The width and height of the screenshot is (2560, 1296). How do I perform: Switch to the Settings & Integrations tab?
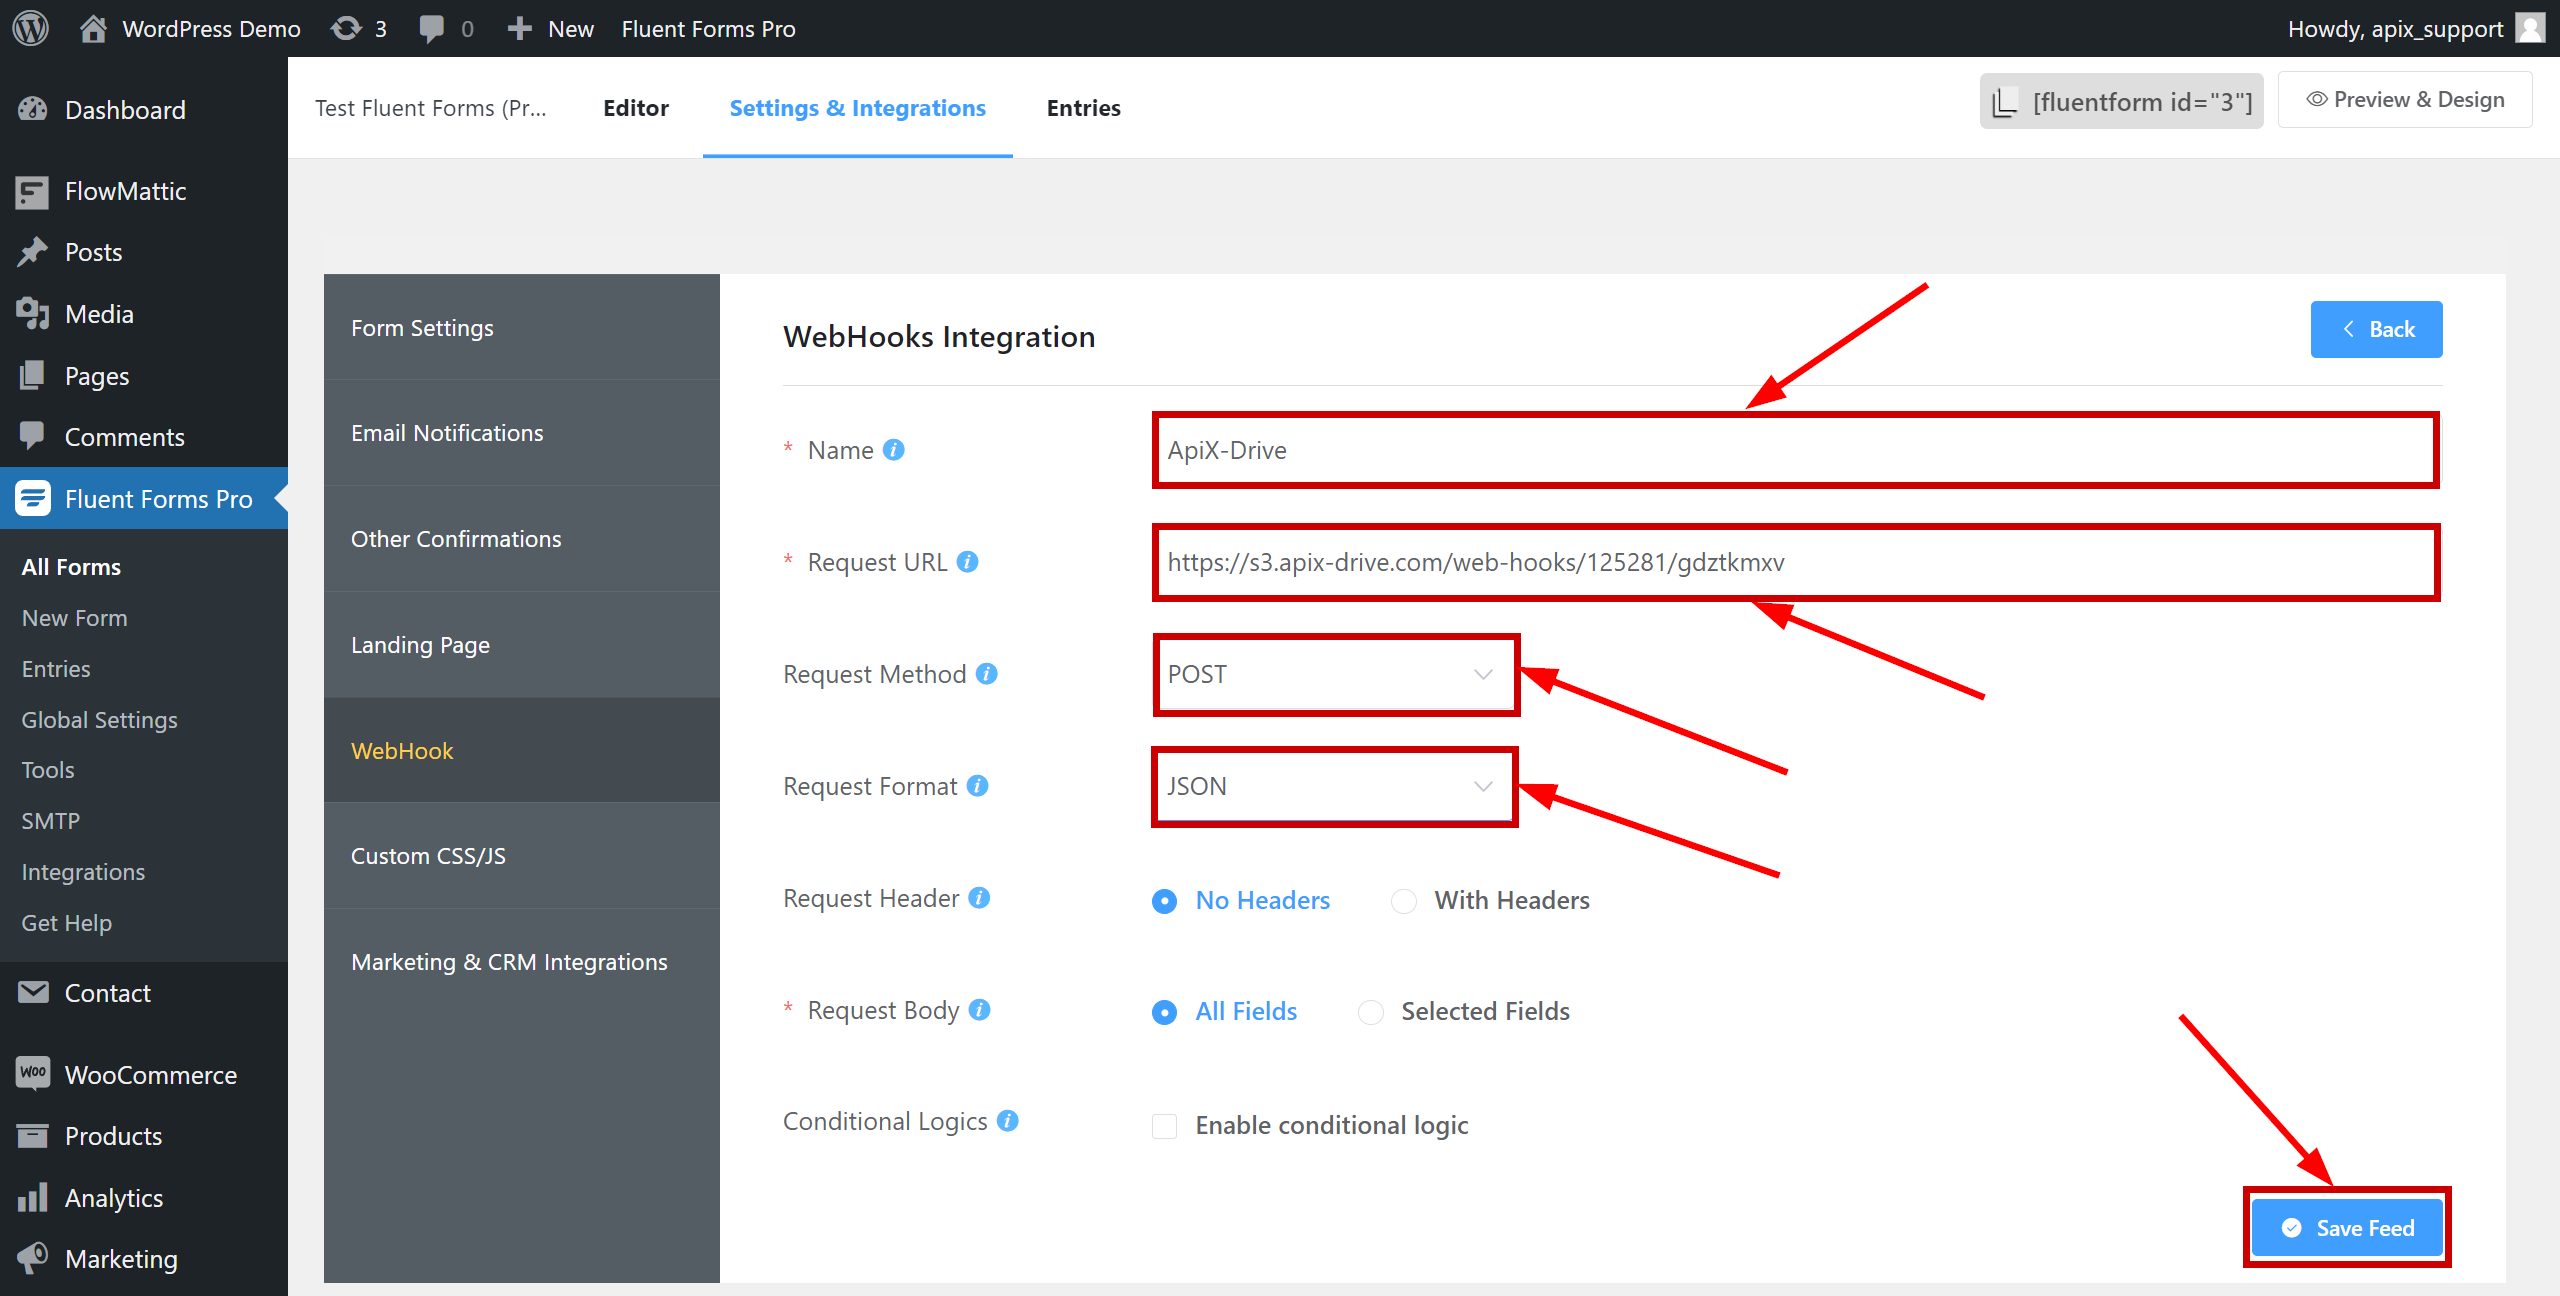tap(858, 108)
